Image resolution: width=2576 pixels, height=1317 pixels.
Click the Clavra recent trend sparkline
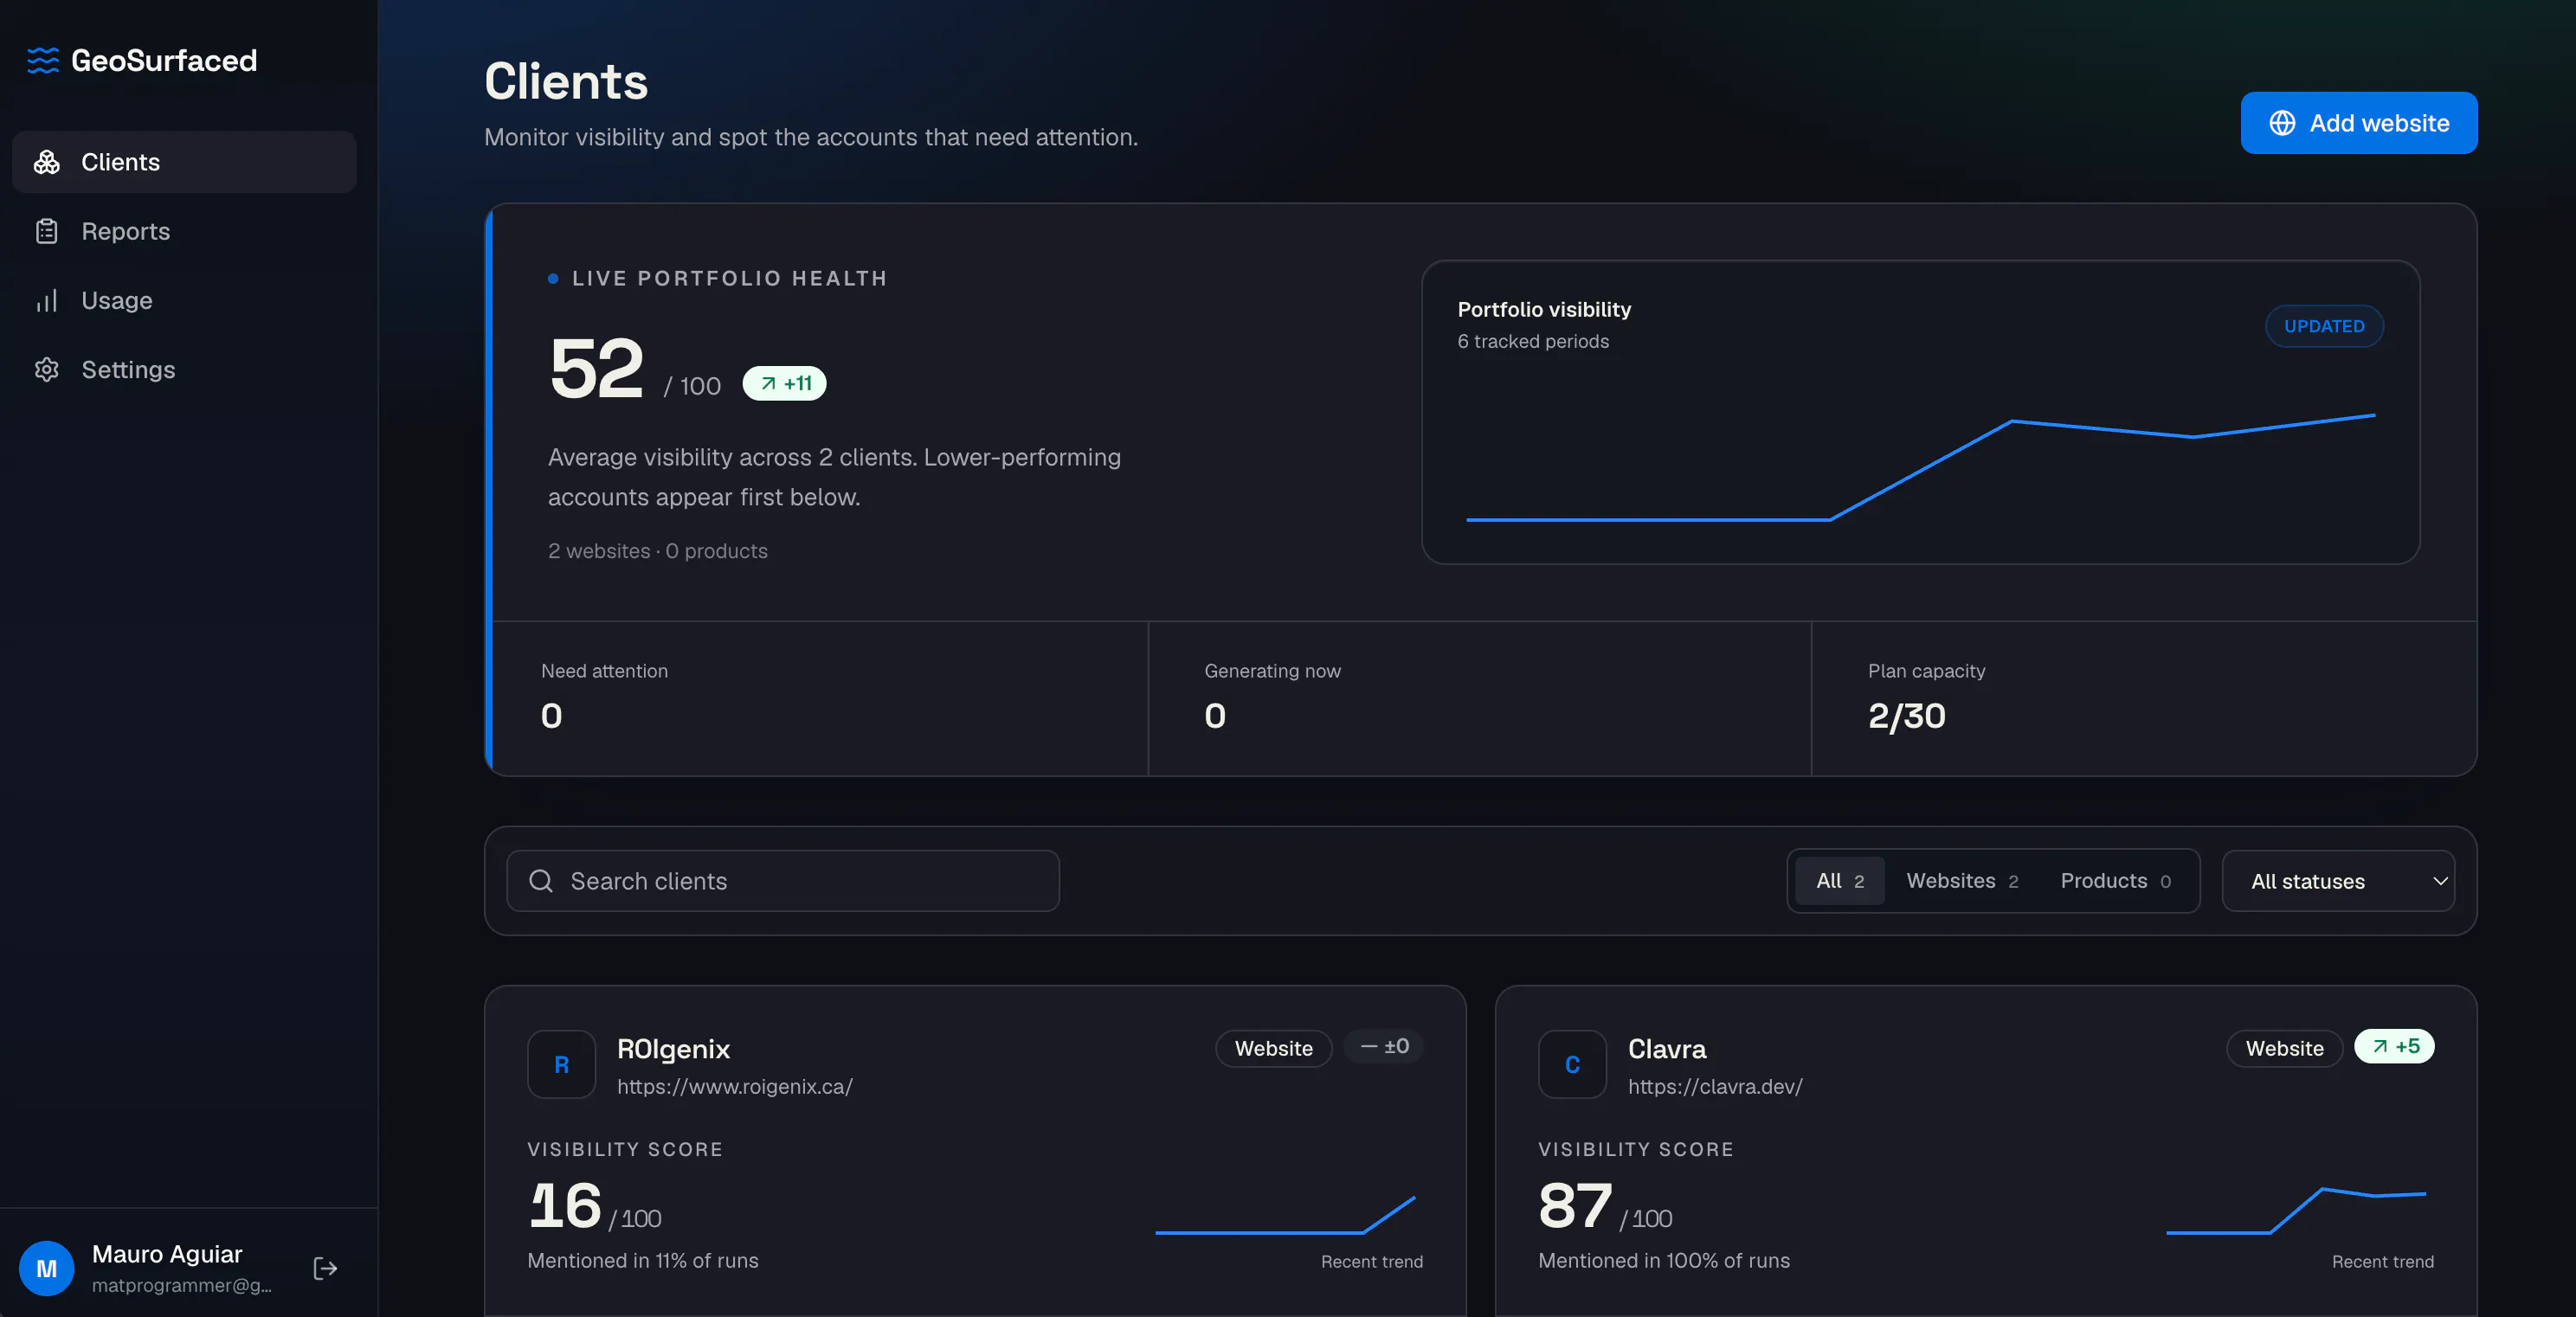coord(2296,1211)
